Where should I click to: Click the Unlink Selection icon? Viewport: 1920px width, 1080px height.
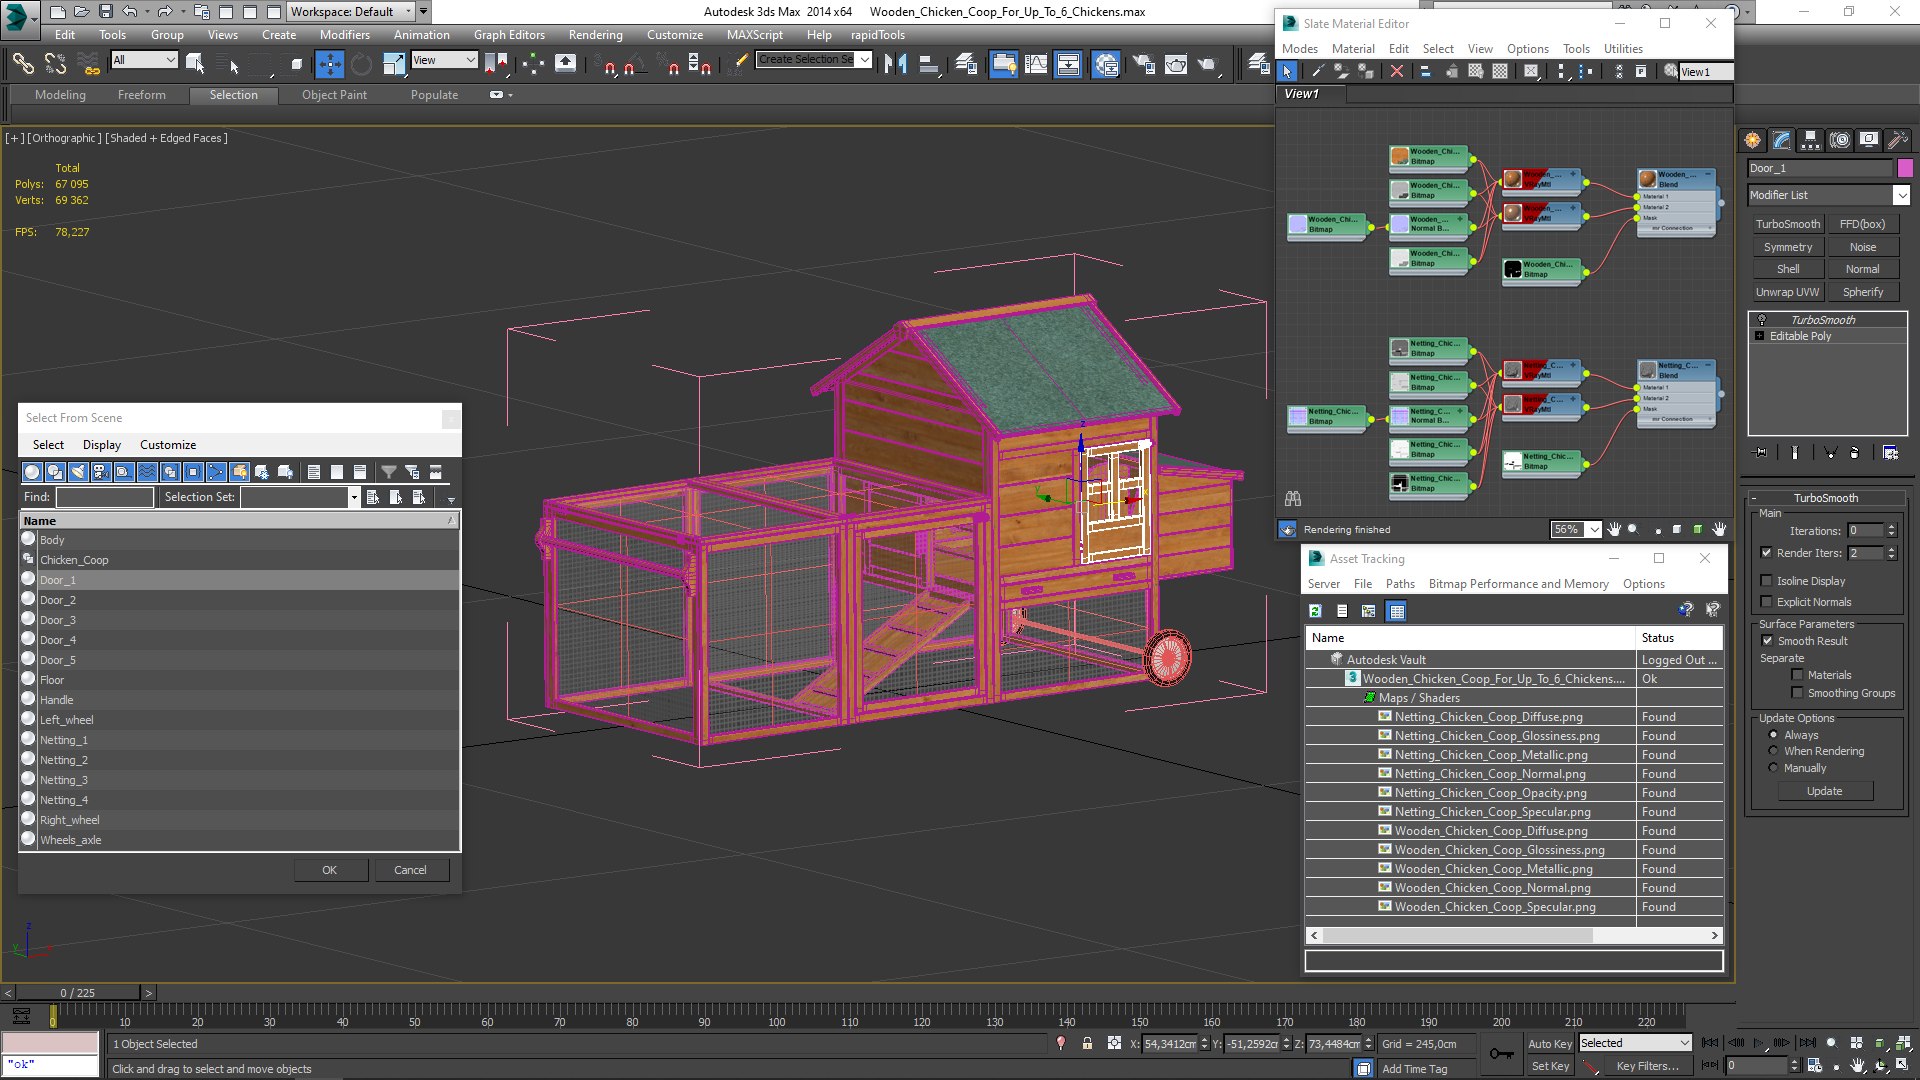click(56, 65)
